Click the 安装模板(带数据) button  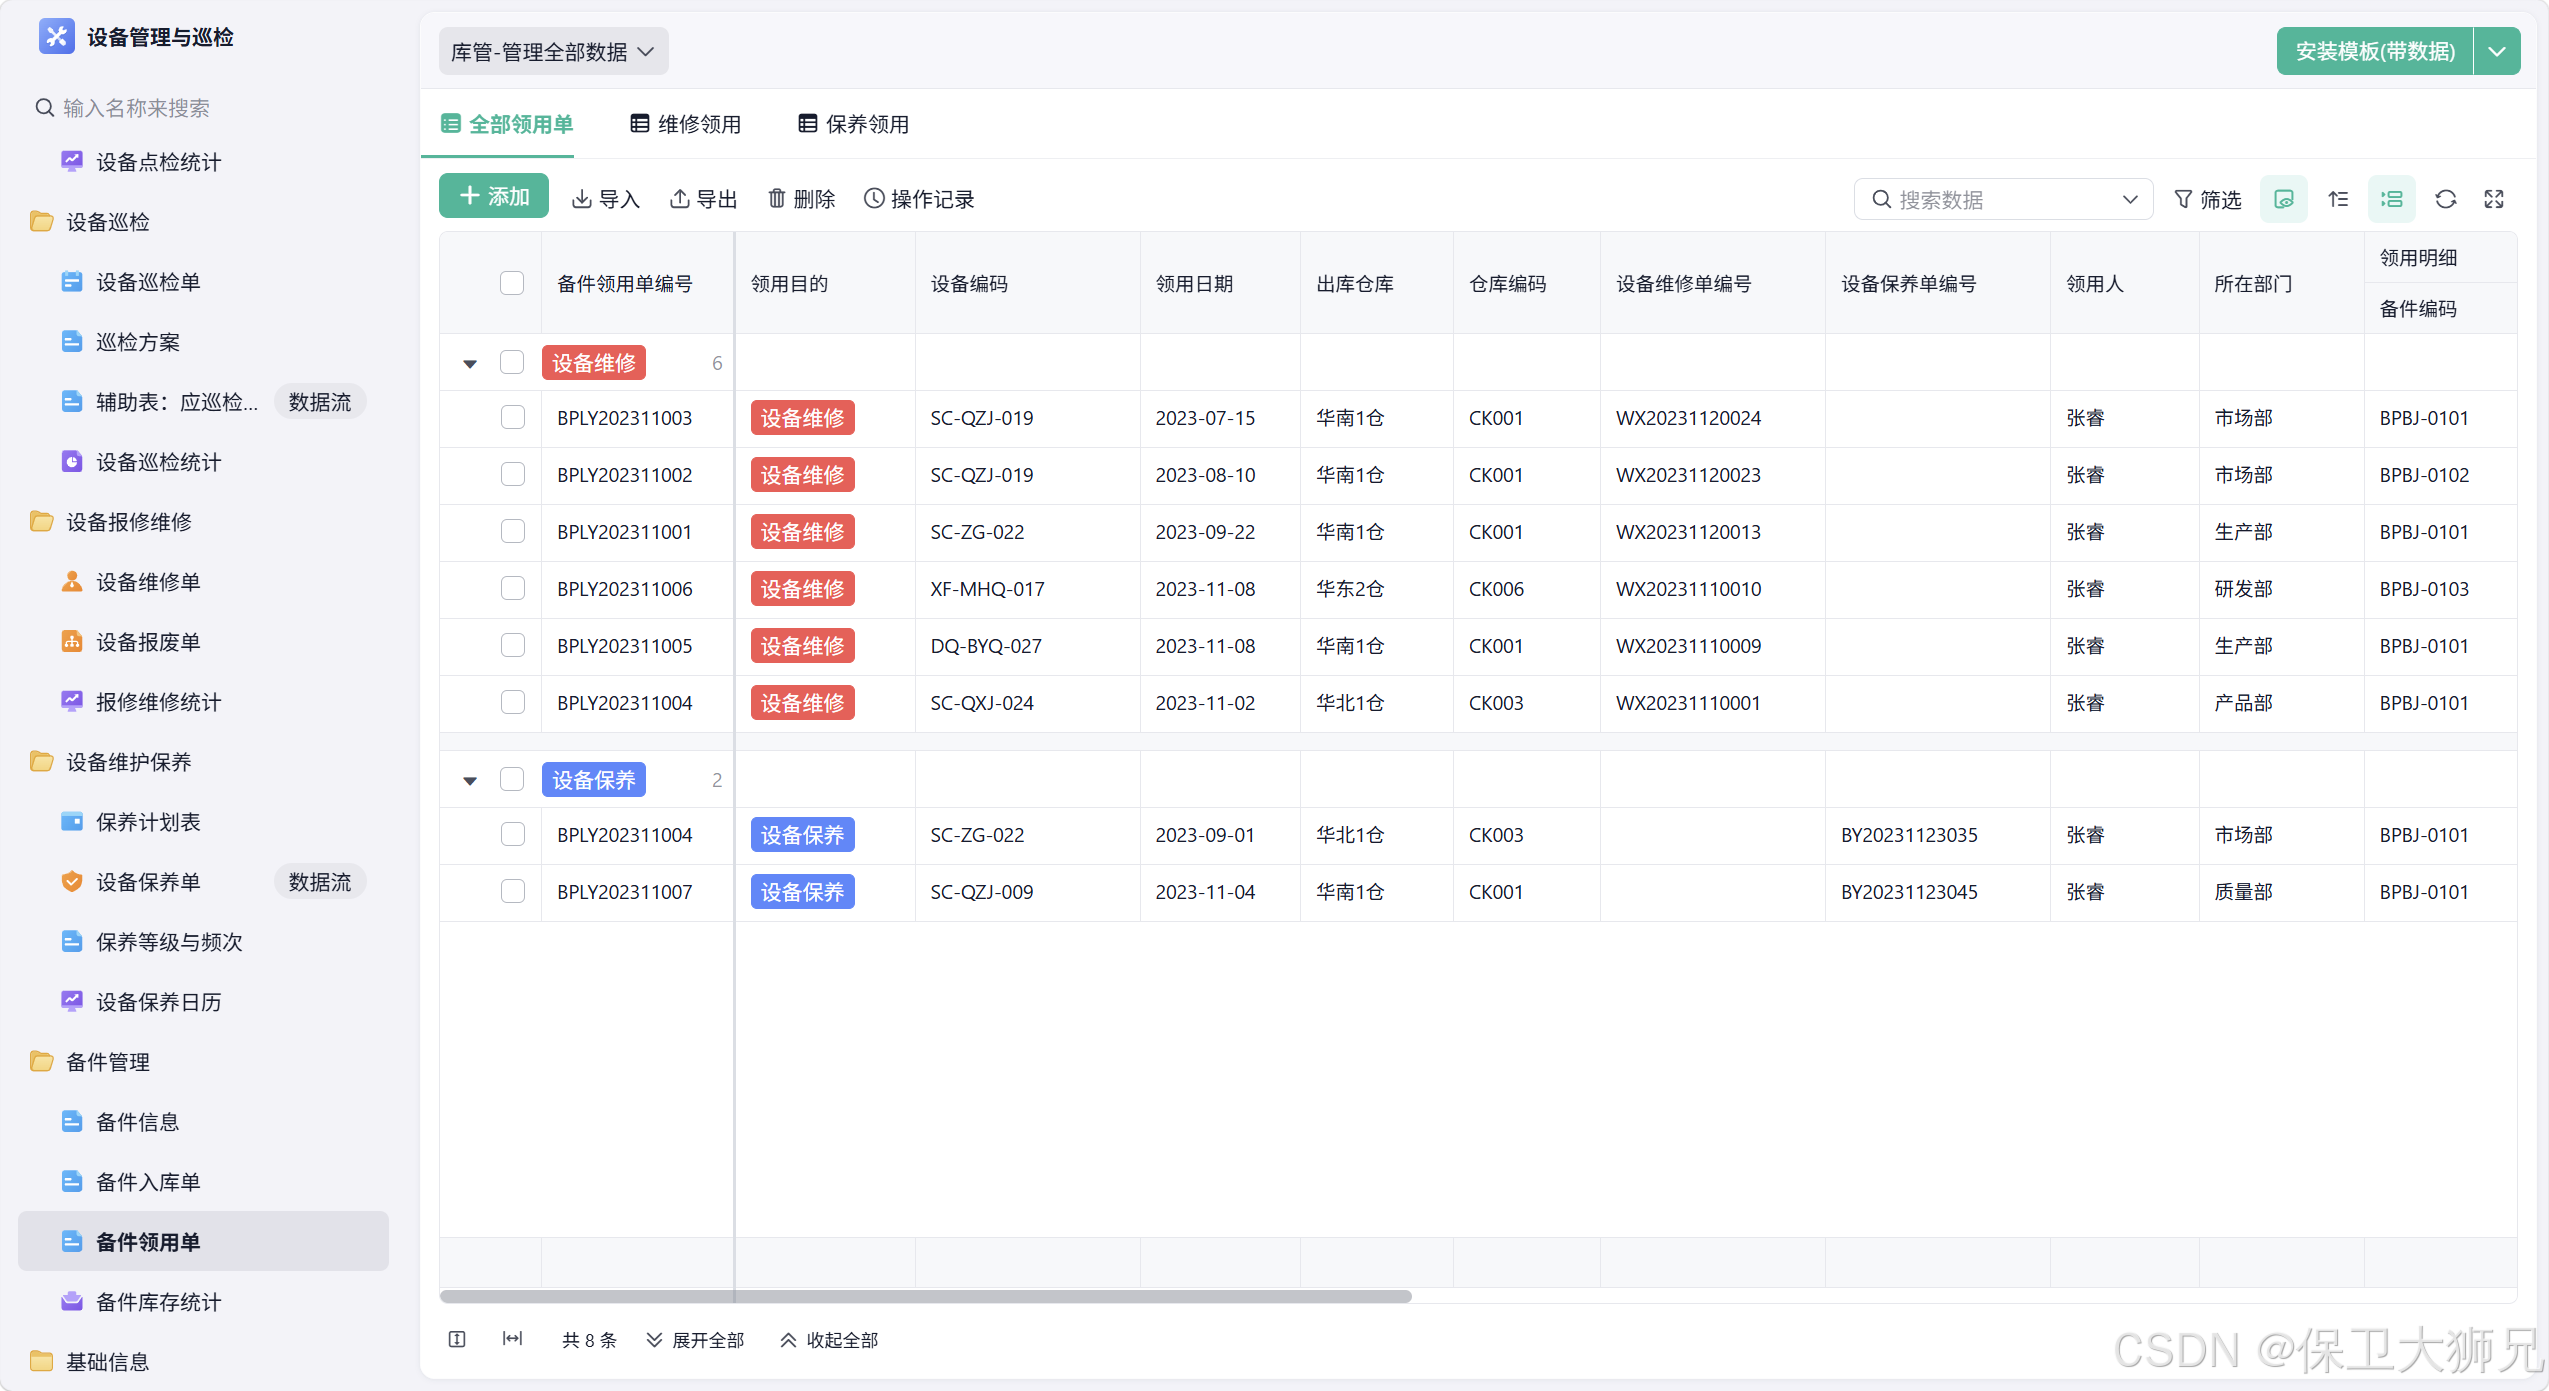[2375, 51]
